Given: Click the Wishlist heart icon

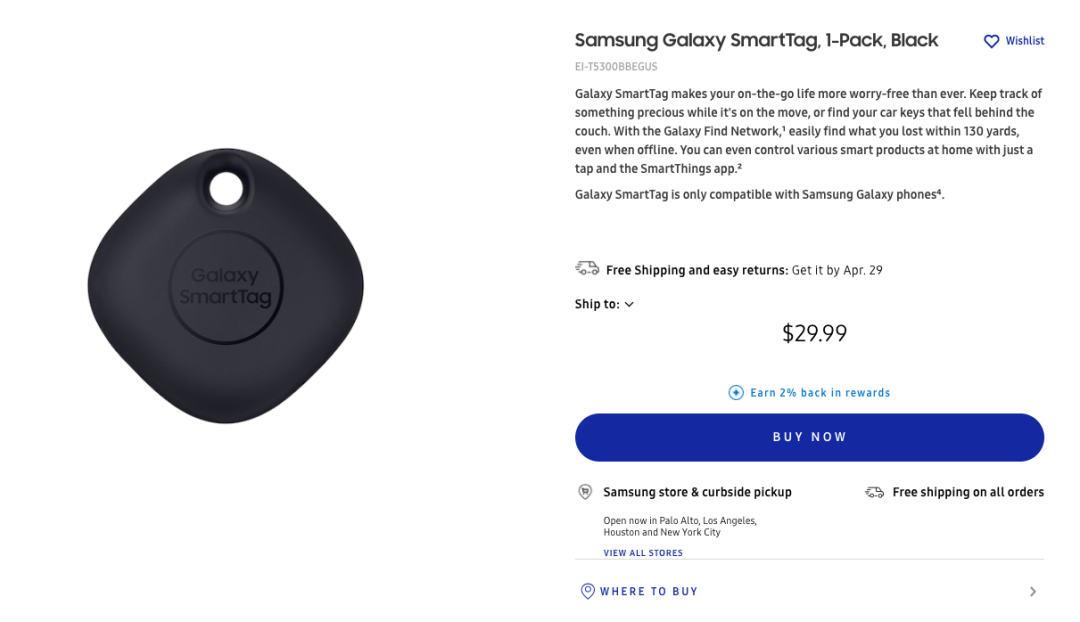Looking at the screenshot, I should point(991,41).
